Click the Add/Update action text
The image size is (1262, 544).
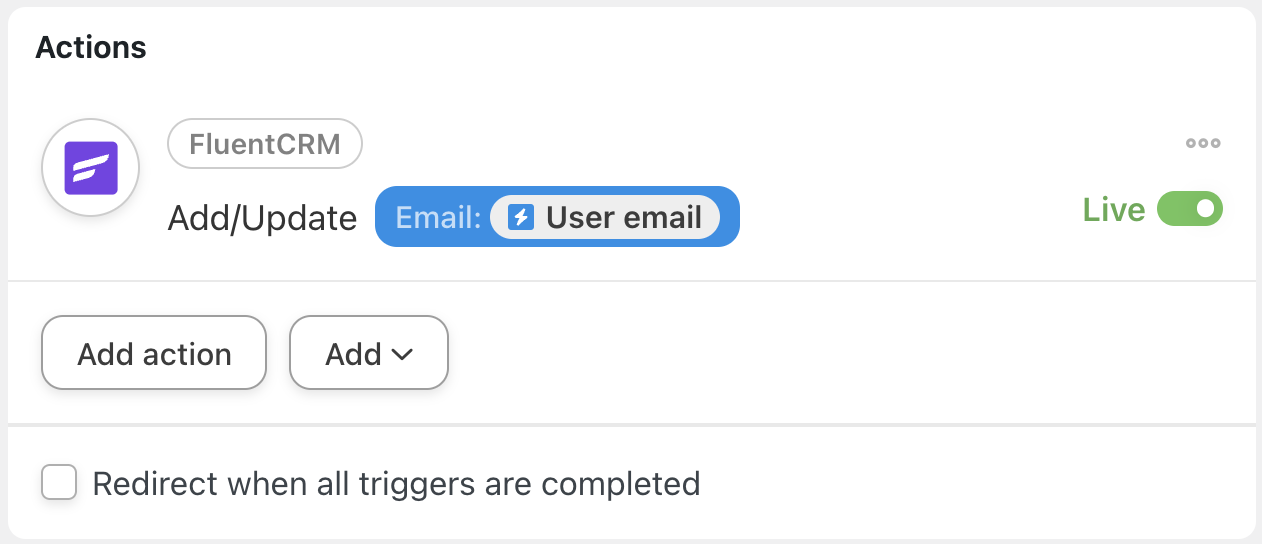point(262,218)
